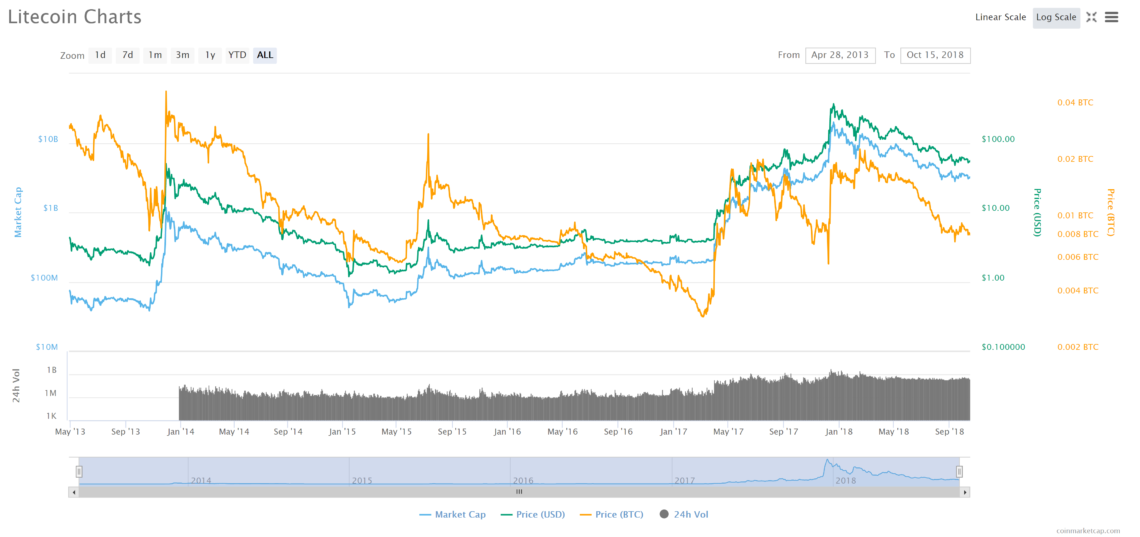Edit the From date field
This screenshot has height=537, width=1140.
[x=840, y=55]
